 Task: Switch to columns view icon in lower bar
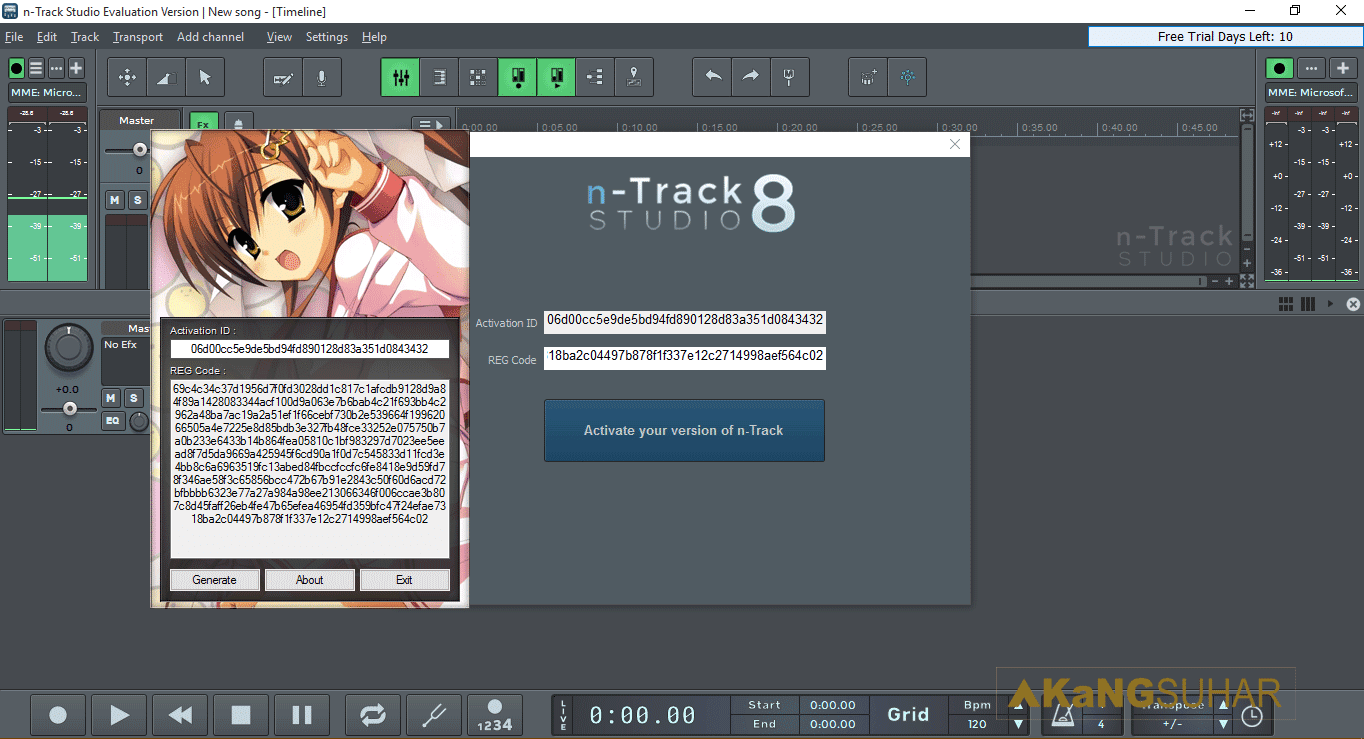(x=1308, y=304)
